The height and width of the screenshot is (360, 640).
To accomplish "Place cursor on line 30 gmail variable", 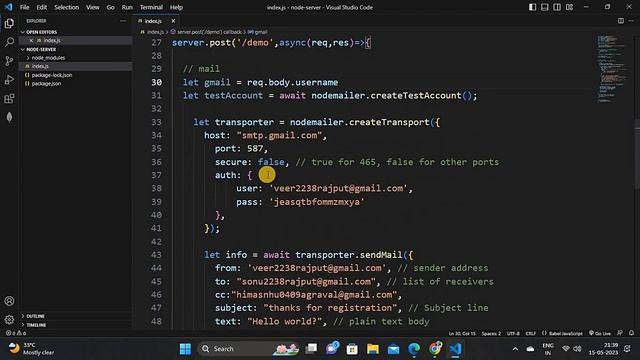I will point(217,82).
